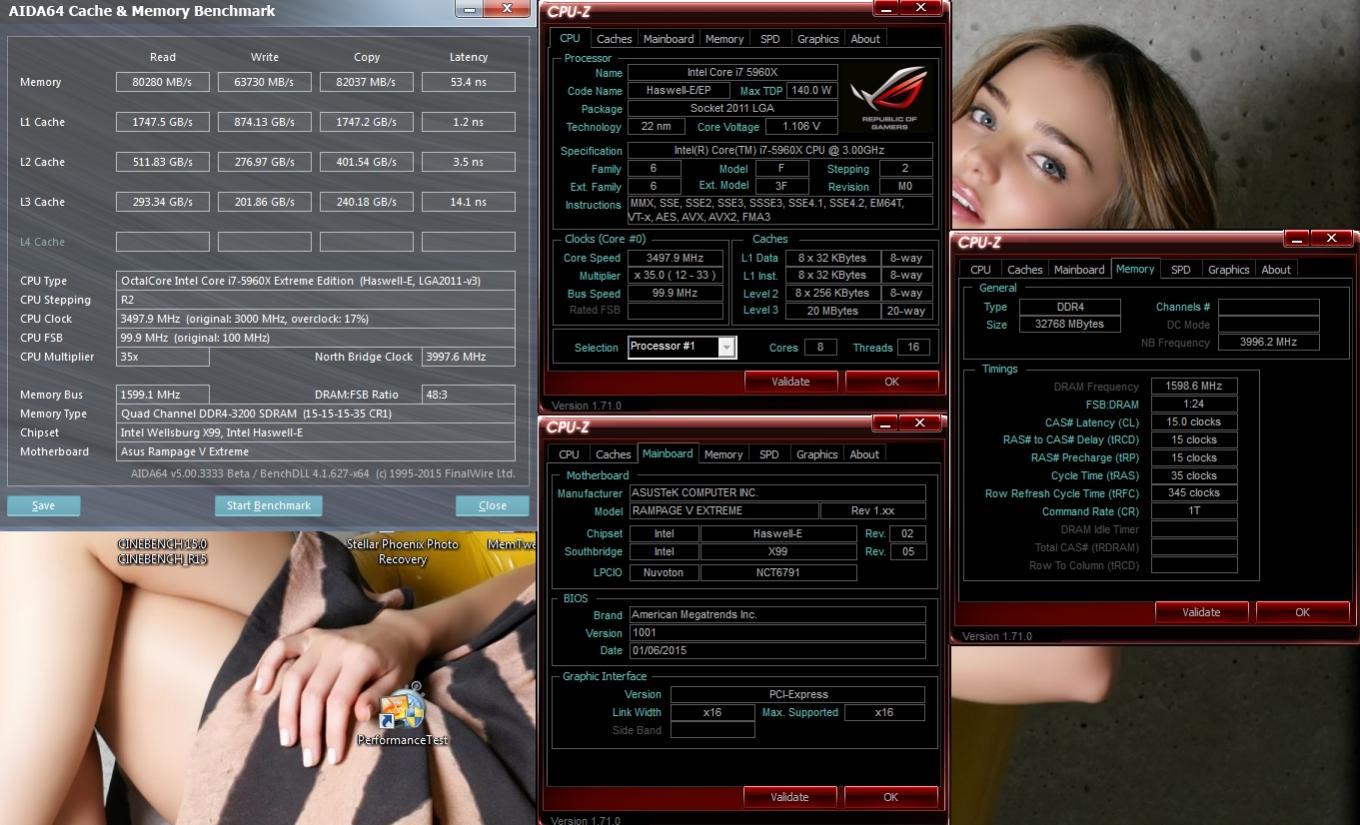Click the CPU Clock field showing 3497.9 MHz

coord(316,319)
